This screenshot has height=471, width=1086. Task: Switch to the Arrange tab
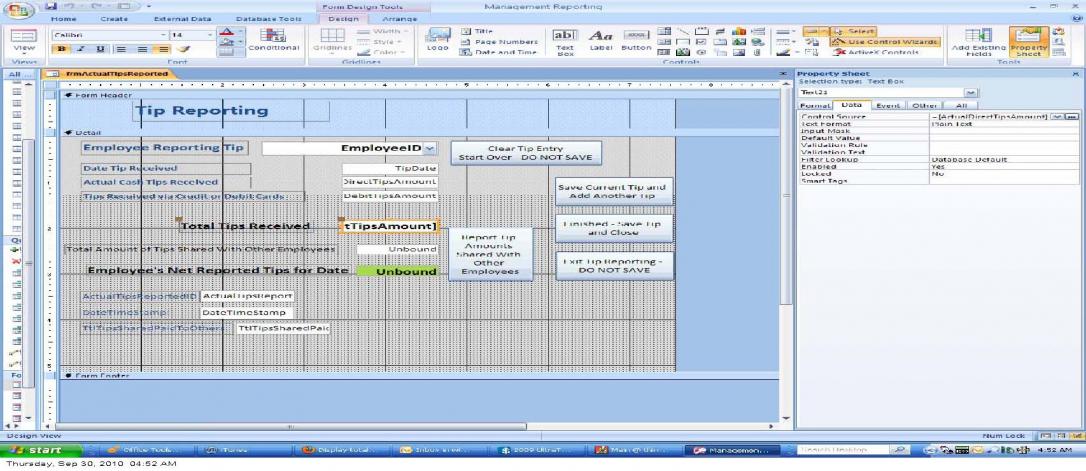click(400, 19)
